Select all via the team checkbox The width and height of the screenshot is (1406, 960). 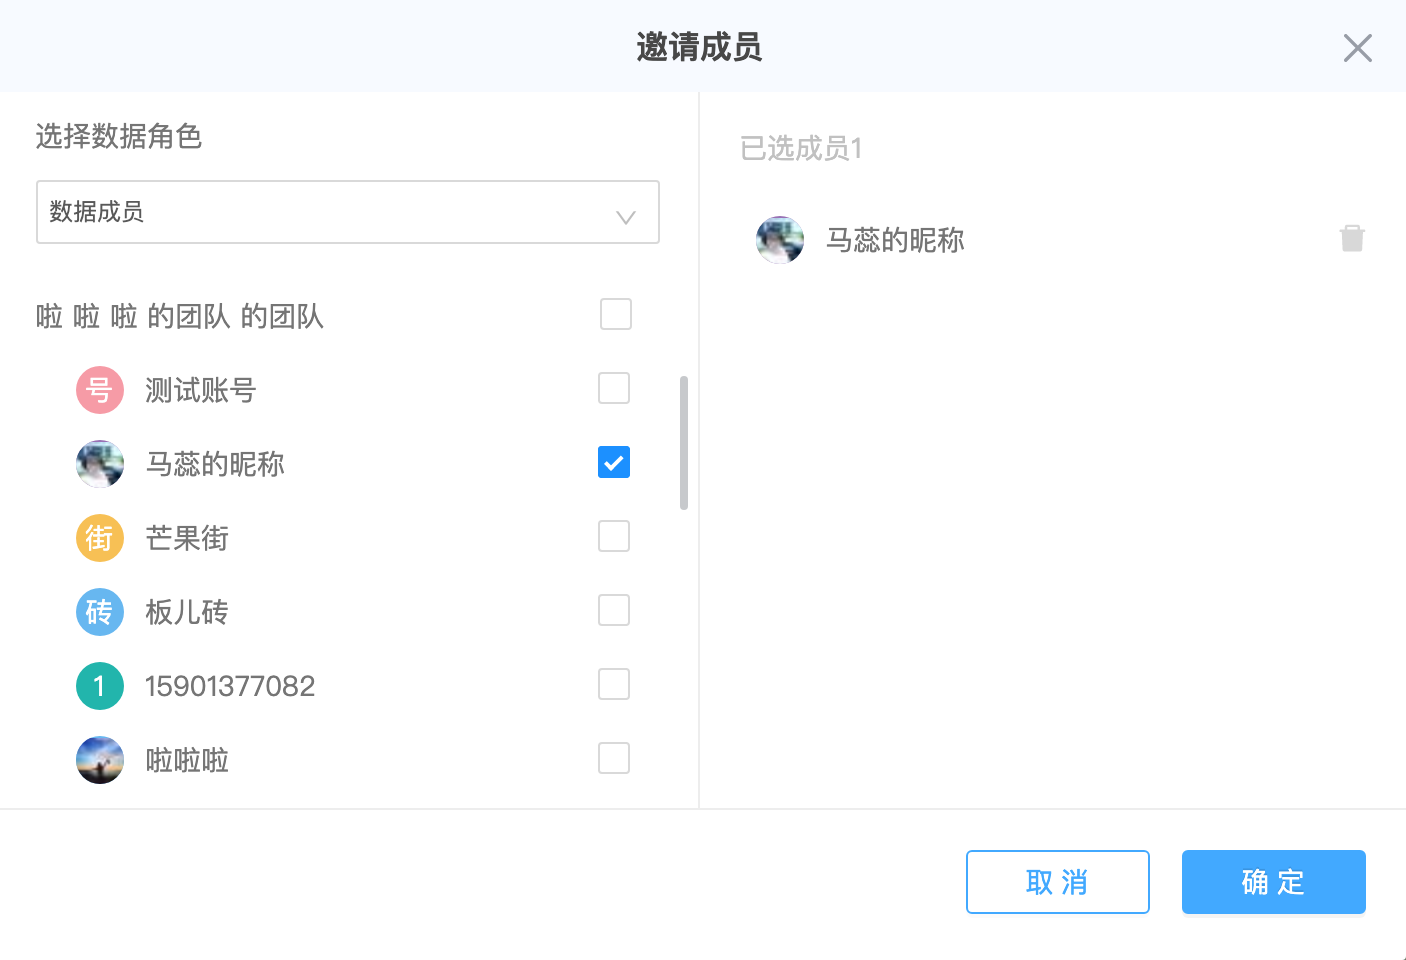click(x=616, y=314)
